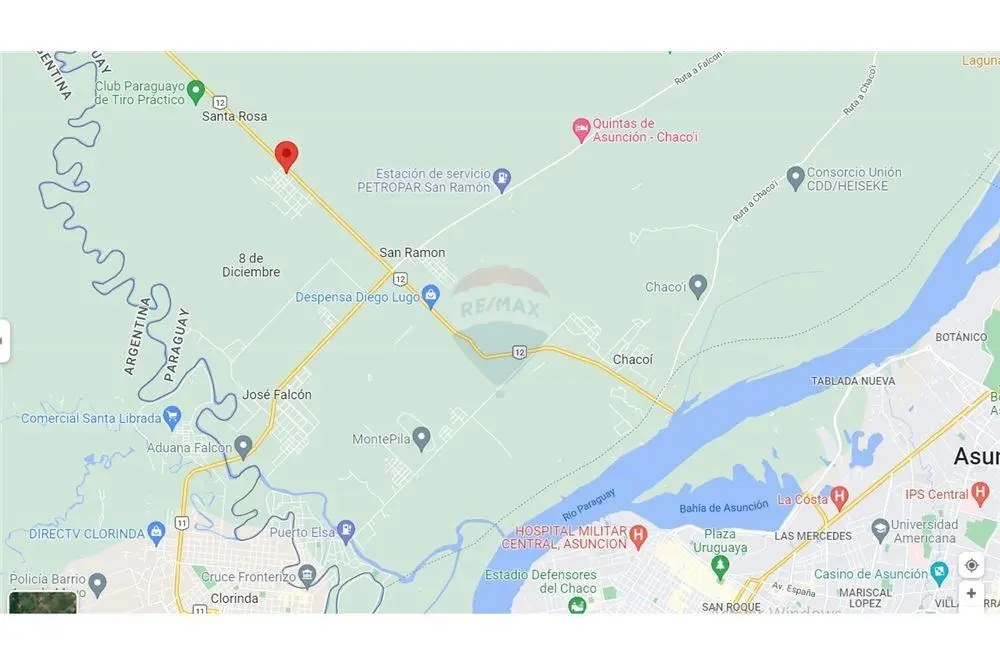Screen dimensions: 1000x667
Task: Open the Casino de Asunción marker
Action: pyautogui.click(x=939, y=574)
